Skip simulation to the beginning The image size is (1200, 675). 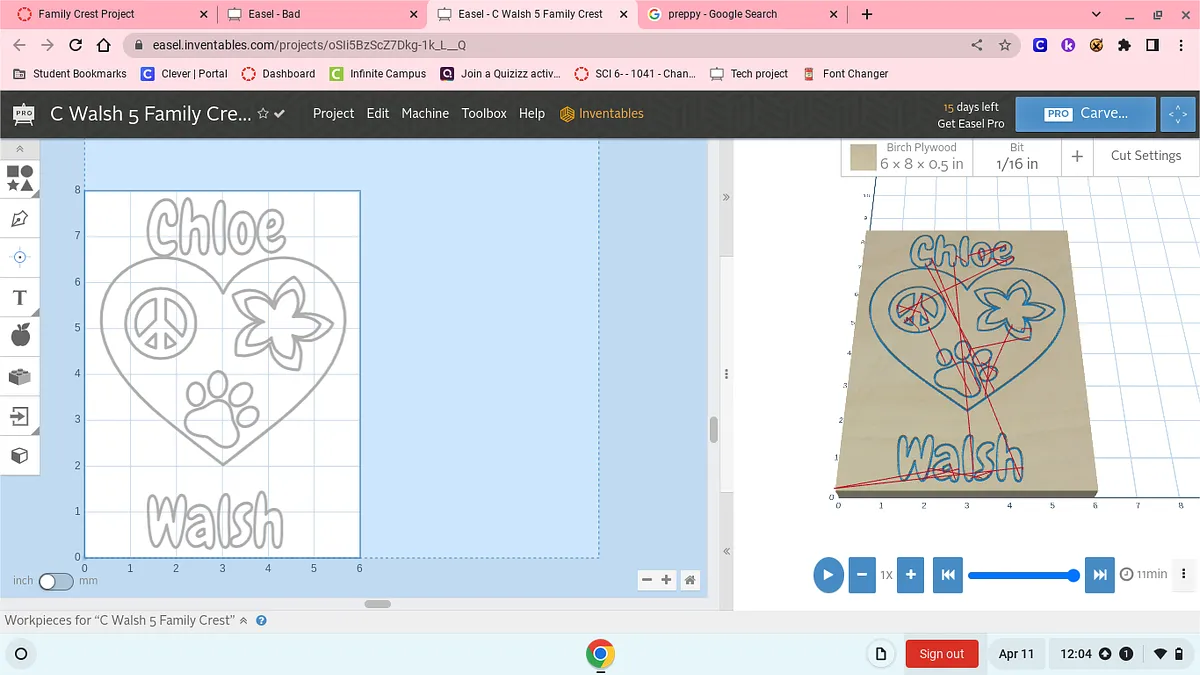[947, 575]
